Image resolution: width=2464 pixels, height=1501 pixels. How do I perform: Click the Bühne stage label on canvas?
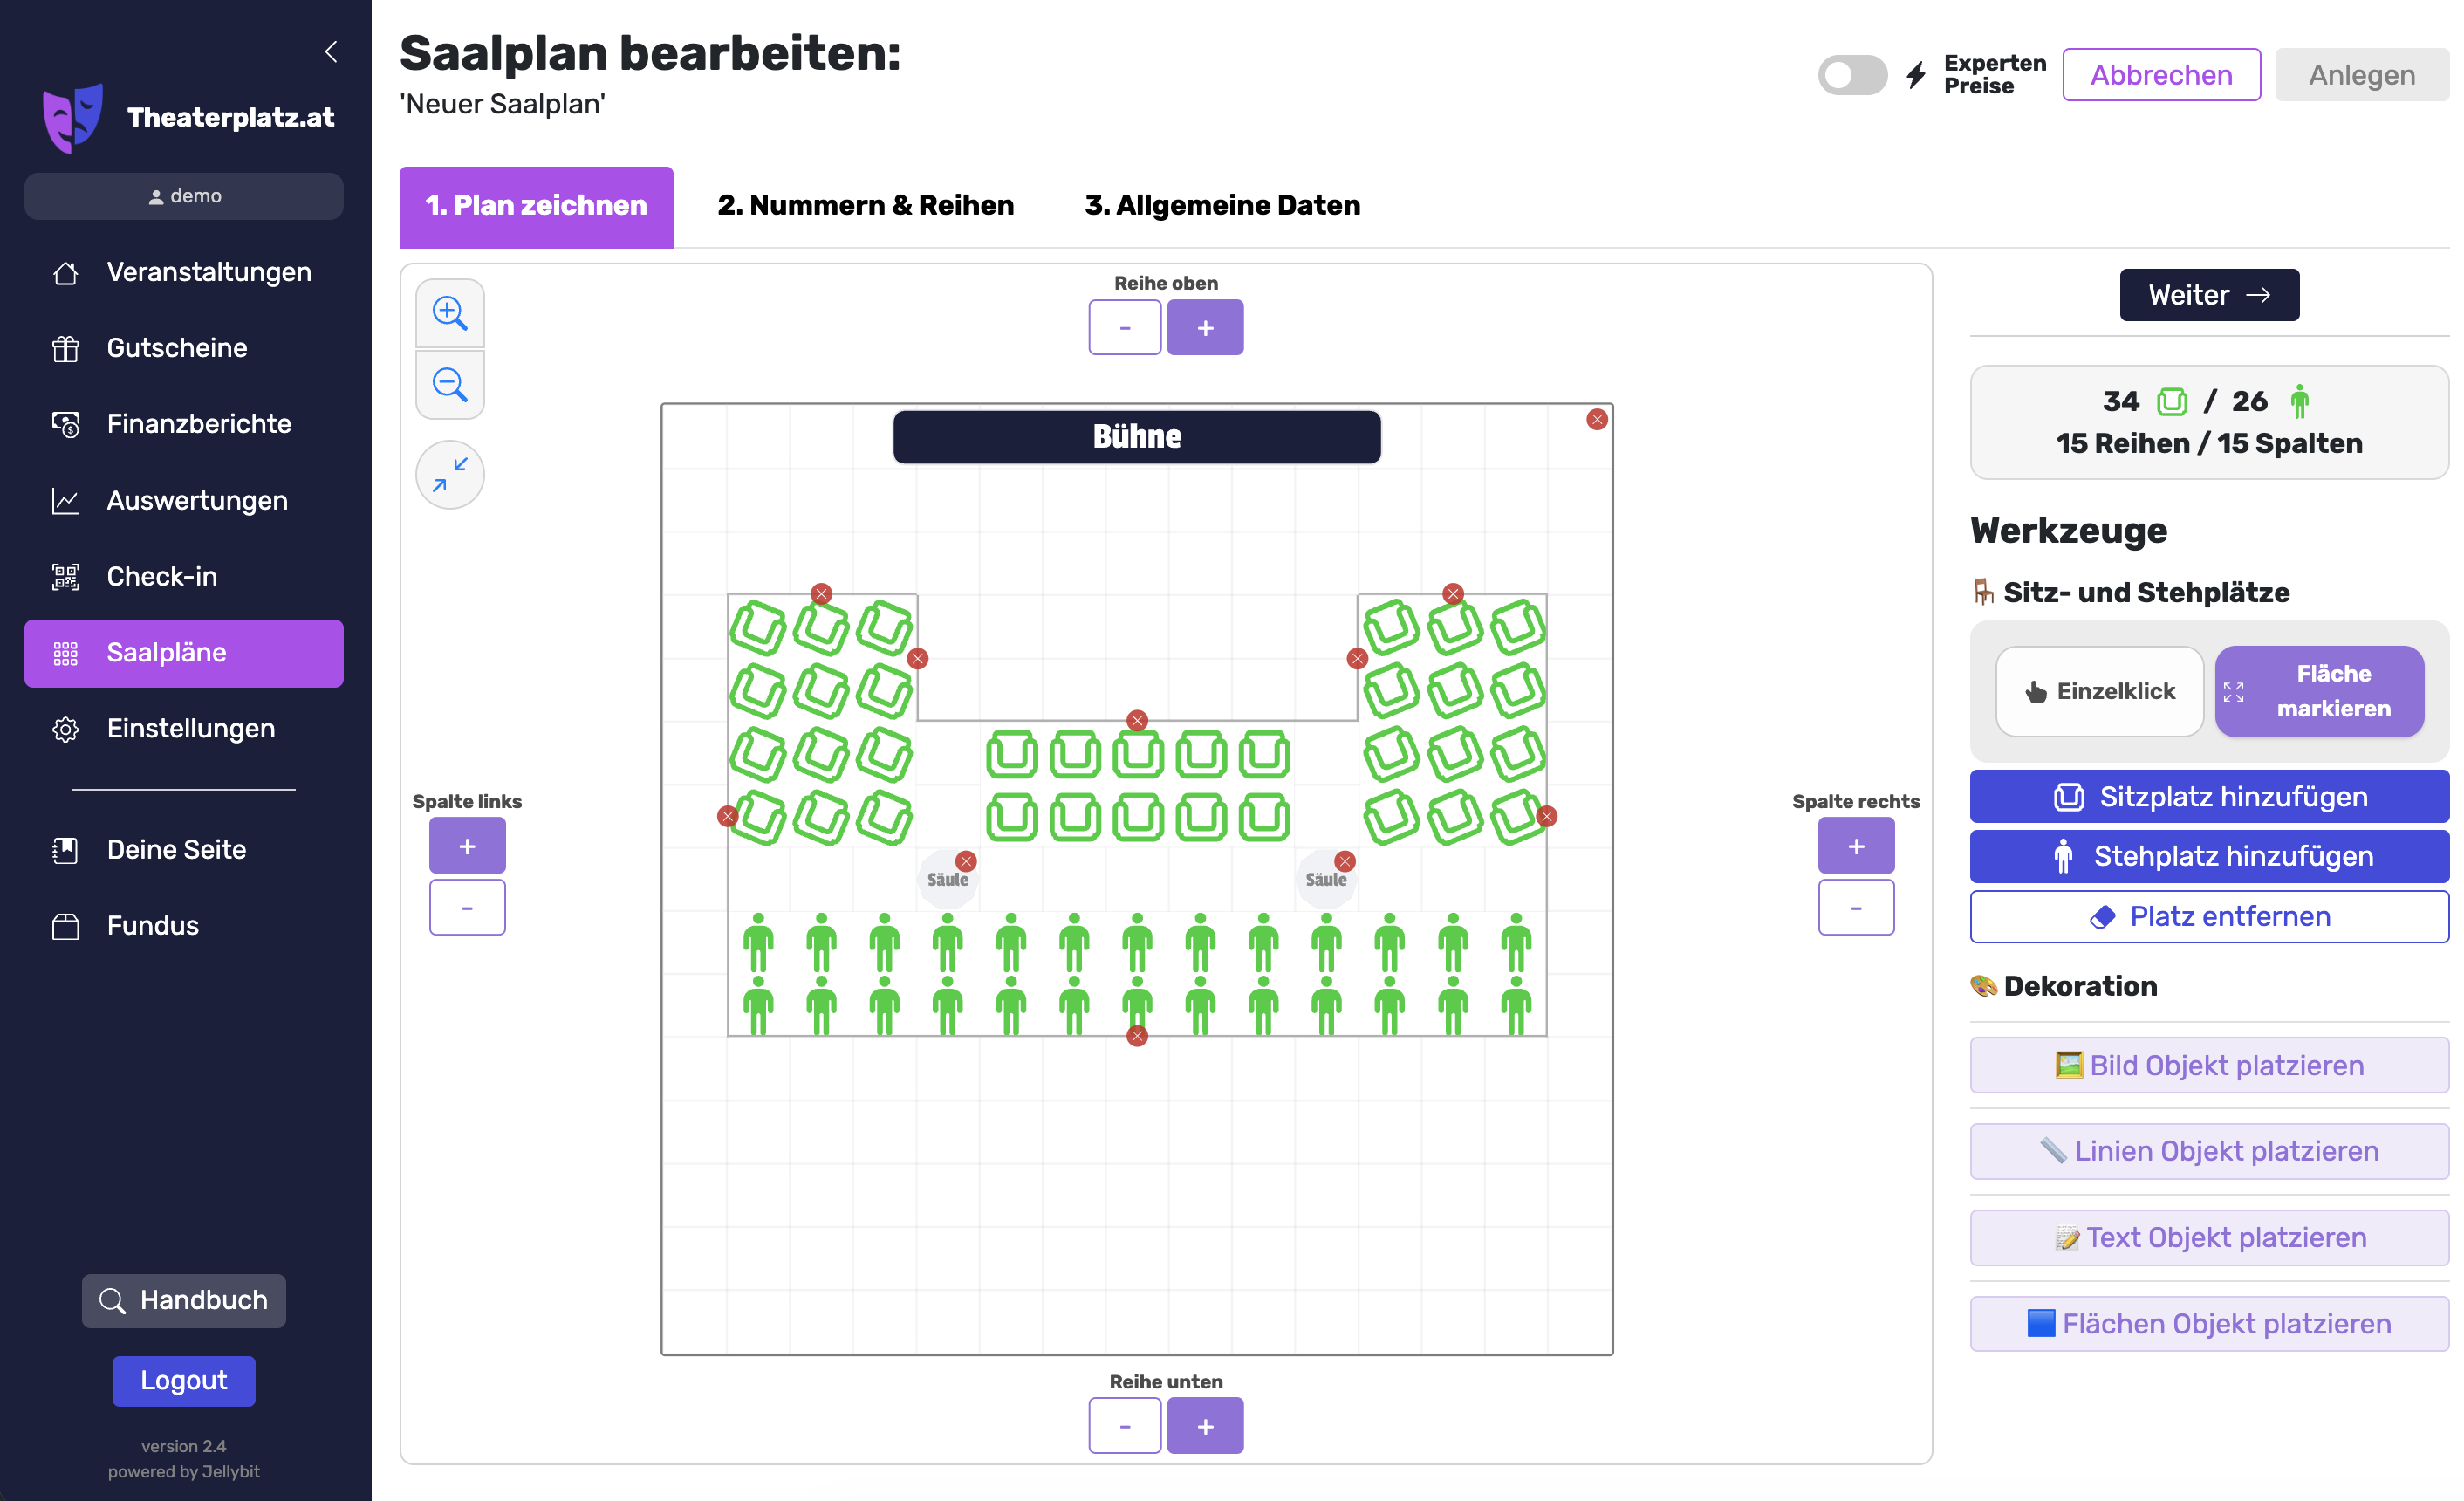(x=1136, y=437)
